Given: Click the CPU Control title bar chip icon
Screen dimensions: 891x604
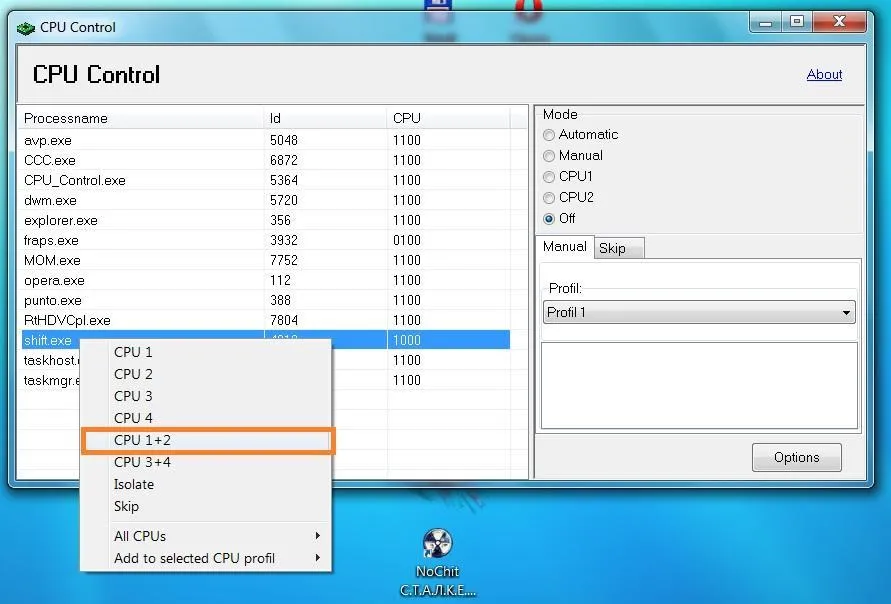Looking at the screenshot, I should pos(25,27).
